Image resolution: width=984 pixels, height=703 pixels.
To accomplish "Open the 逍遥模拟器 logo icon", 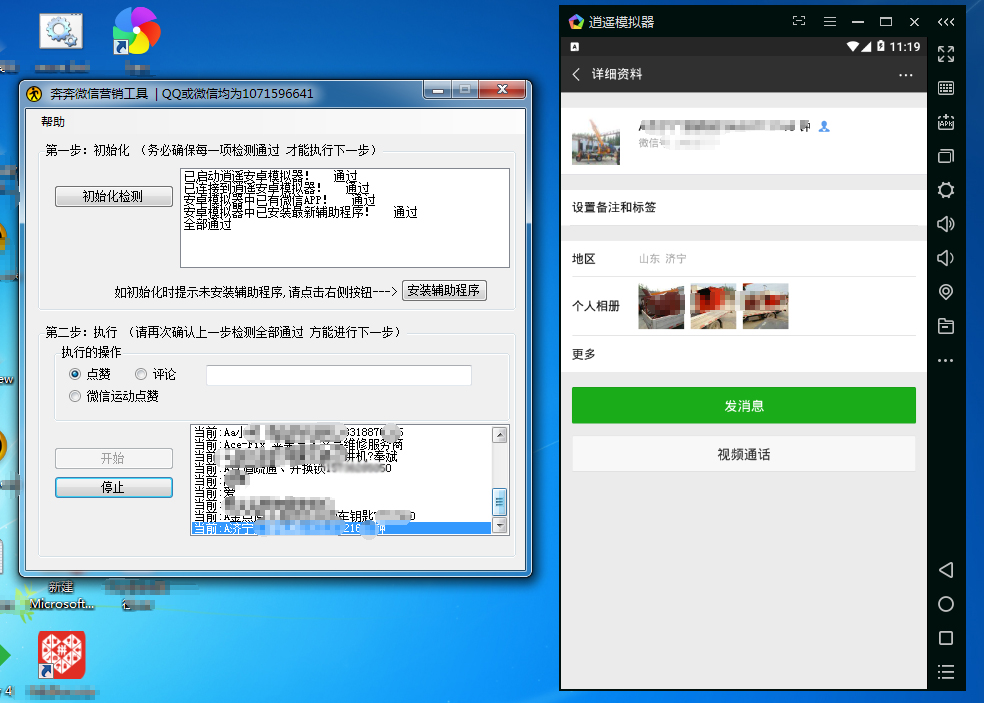I will 576,22.
